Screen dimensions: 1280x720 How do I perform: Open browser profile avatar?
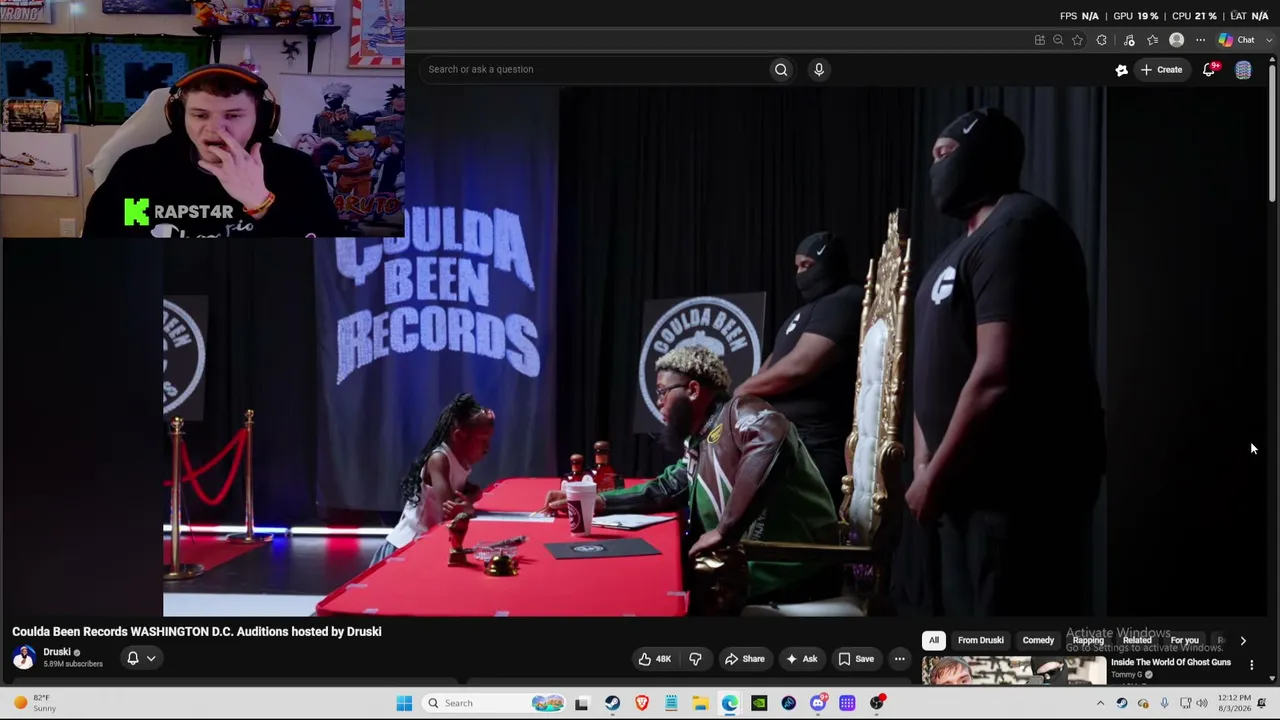1177,40
